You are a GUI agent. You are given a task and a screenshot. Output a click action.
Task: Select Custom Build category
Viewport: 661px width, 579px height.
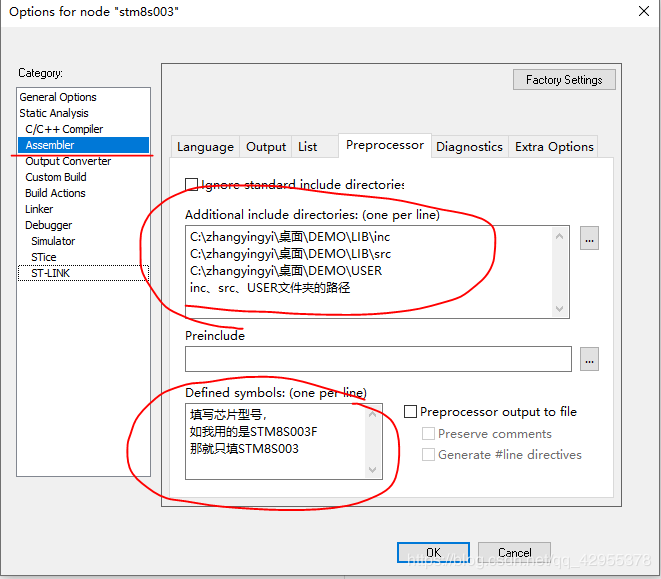coord(56,177)
